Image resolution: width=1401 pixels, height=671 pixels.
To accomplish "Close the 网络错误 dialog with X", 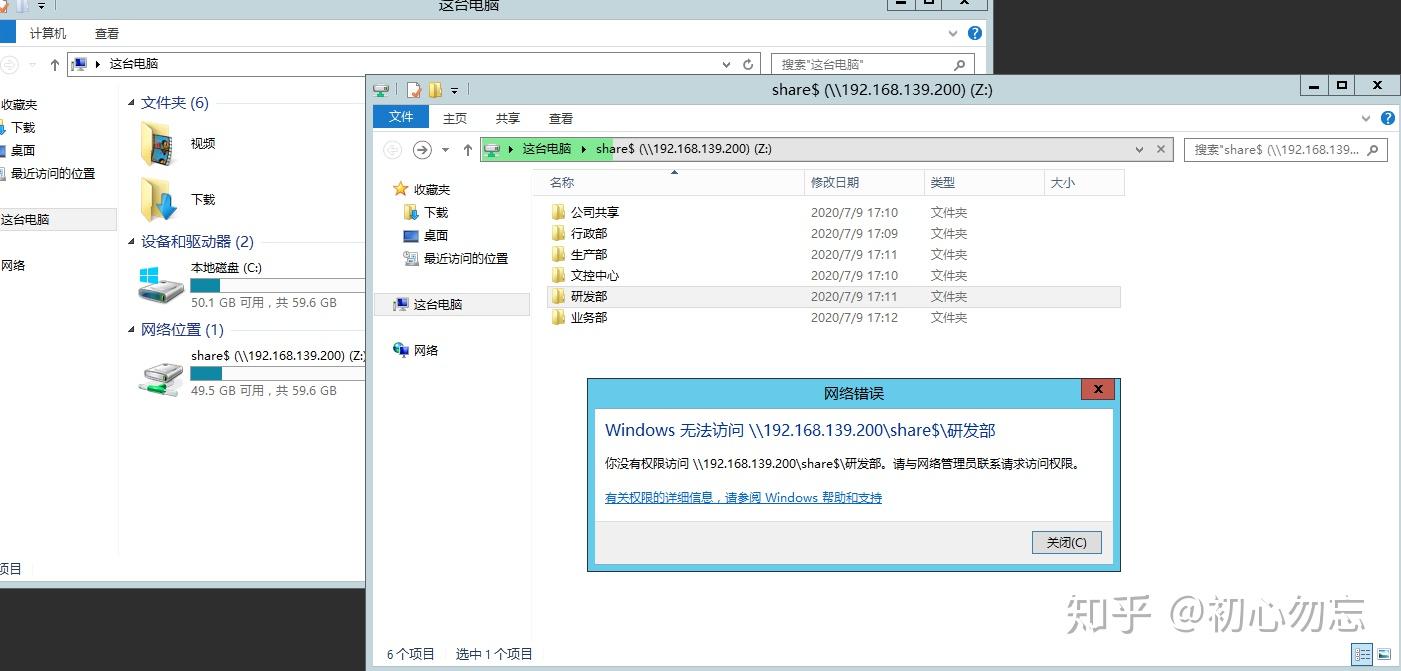I will [x=1098, y=390].
